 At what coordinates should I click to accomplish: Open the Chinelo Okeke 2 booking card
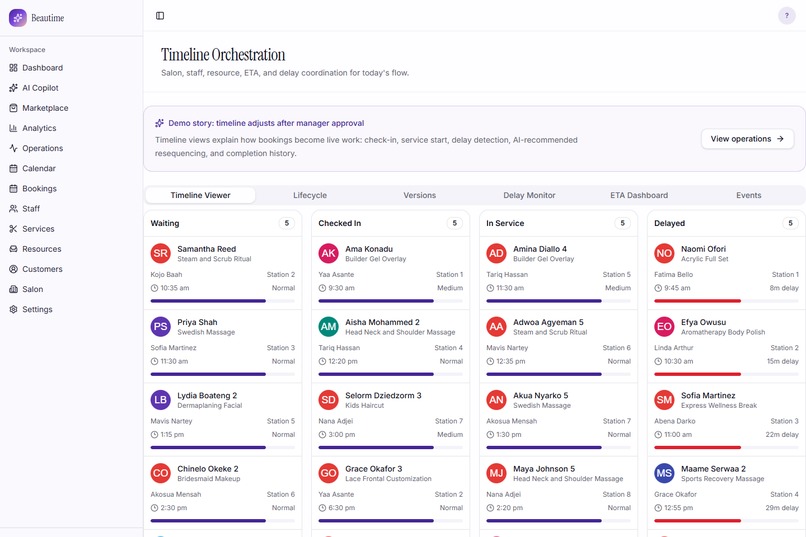tap(223, 493)
